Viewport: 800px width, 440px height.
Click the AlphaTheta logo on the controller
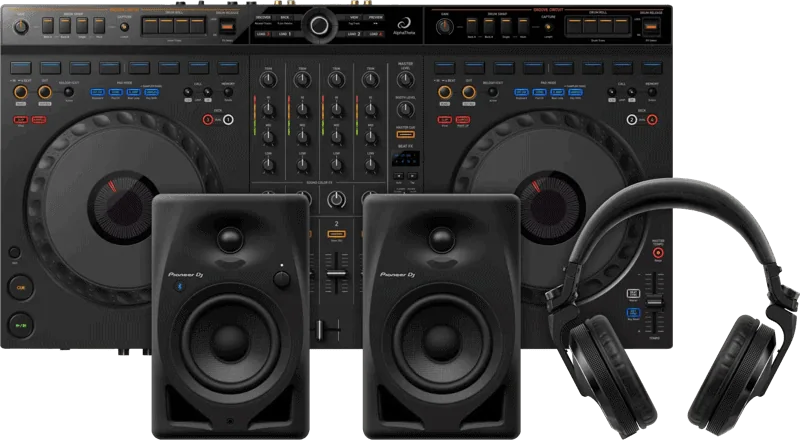pos(404,27)
